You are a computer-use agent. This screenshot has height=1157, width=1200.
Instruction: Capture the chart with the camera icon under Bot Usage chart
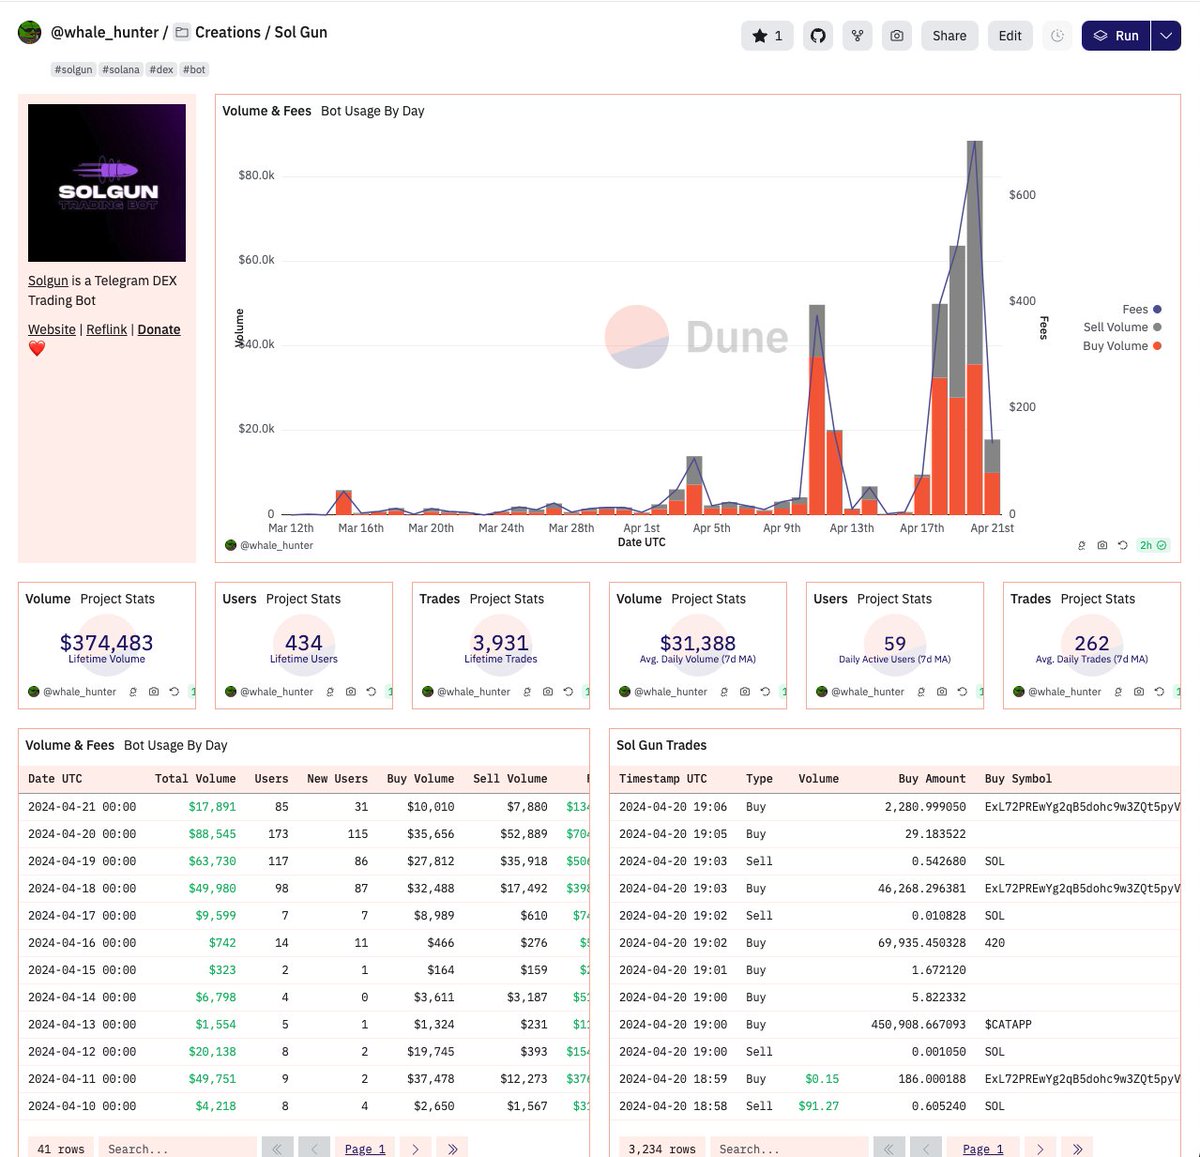1102,545
